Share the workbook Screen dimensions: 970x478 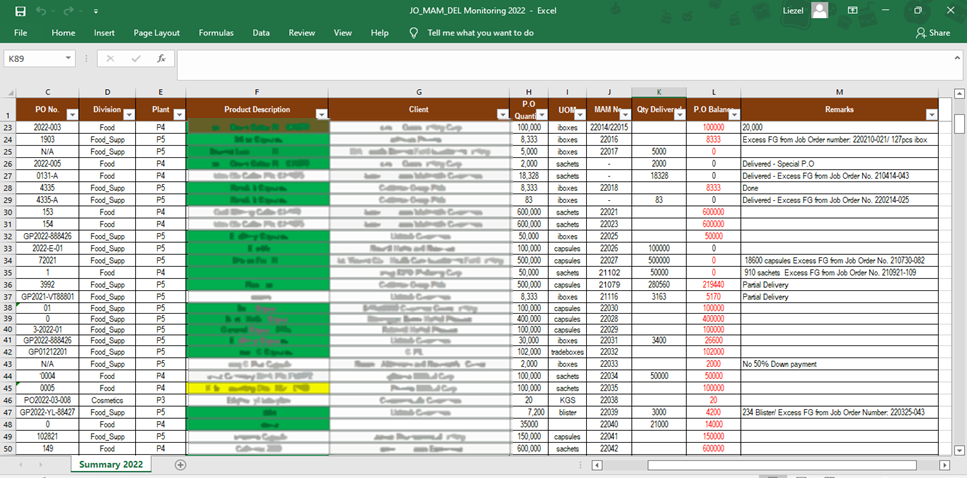pyautogui.click(x=933, y=33)
